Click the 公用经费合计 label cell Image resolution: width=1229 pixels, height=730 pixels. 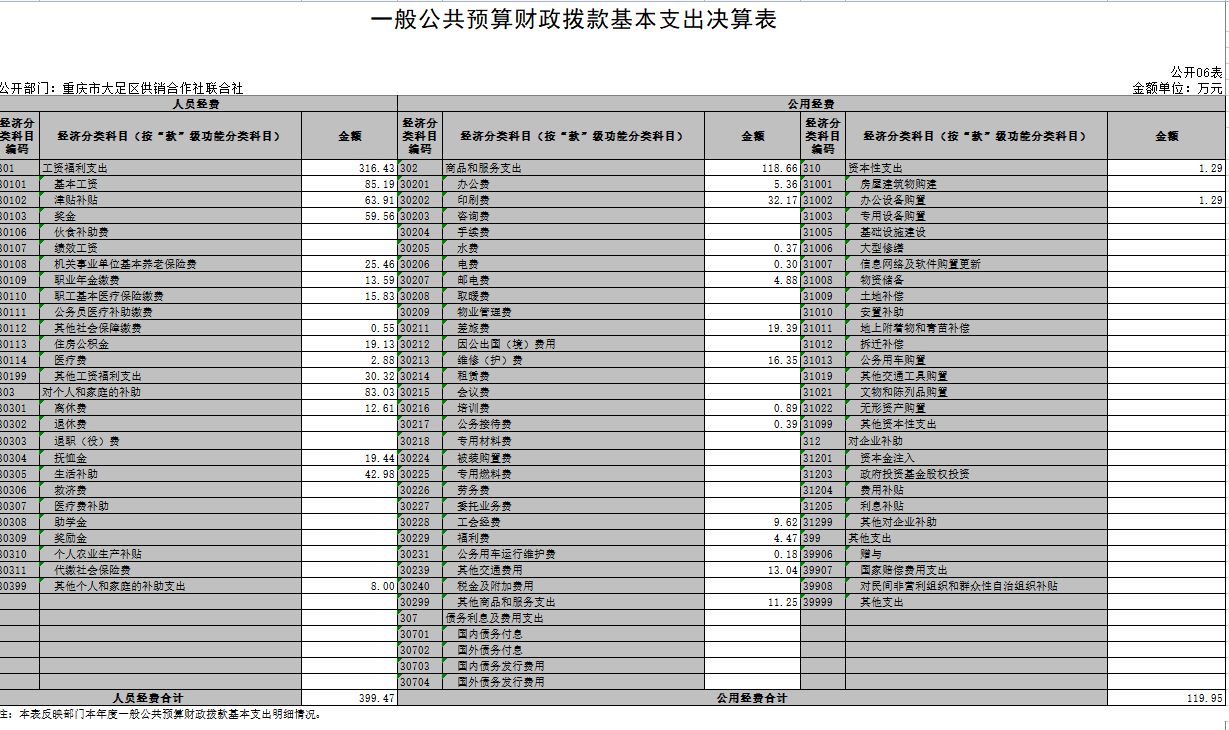pyautogui.click(x=752, y=698)
